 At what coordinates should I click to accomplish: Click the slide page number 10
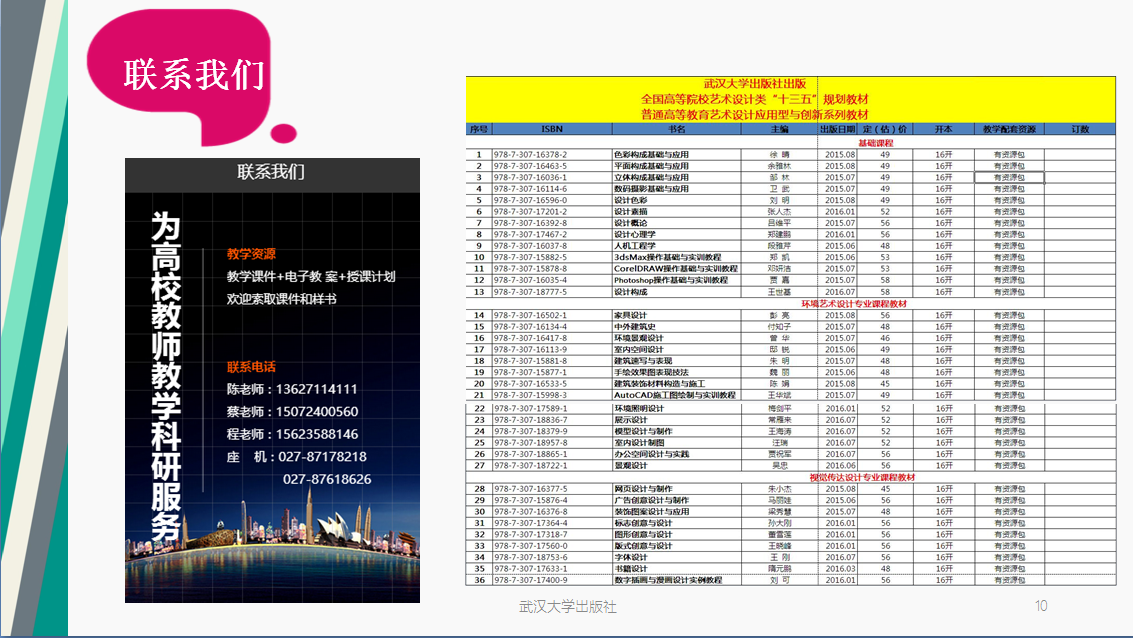point(1041,606)
